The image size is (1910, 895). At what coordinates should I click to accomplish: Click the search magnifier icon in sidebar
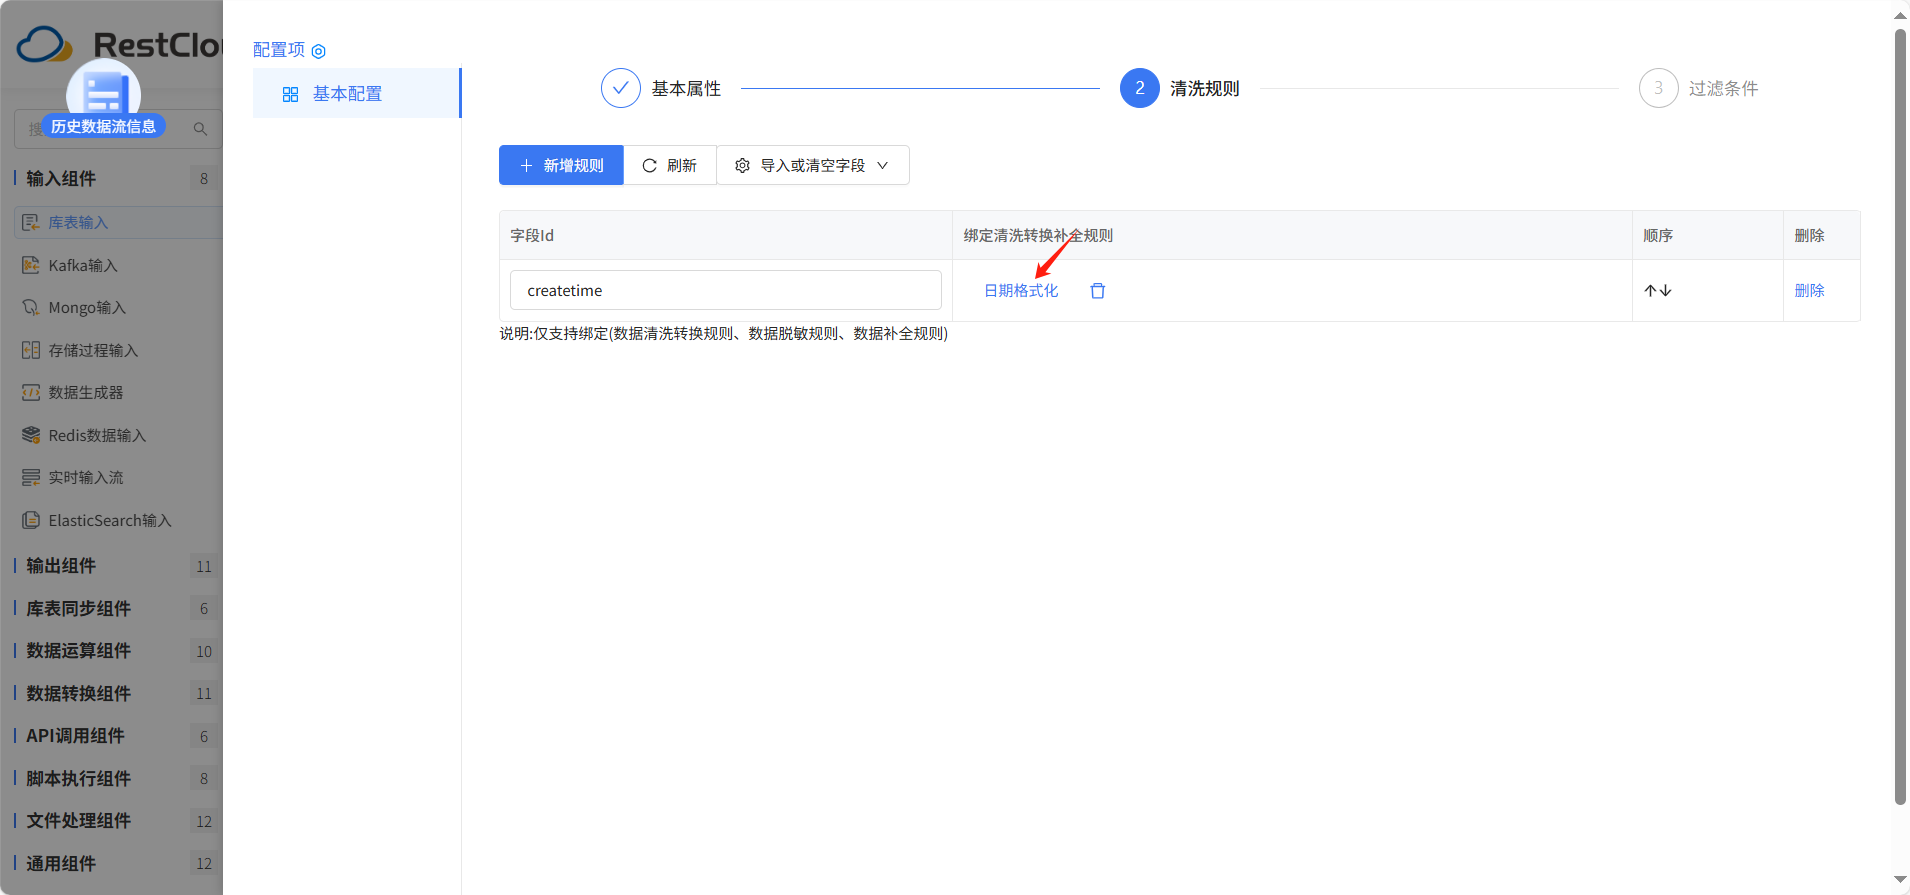point(200,129)
